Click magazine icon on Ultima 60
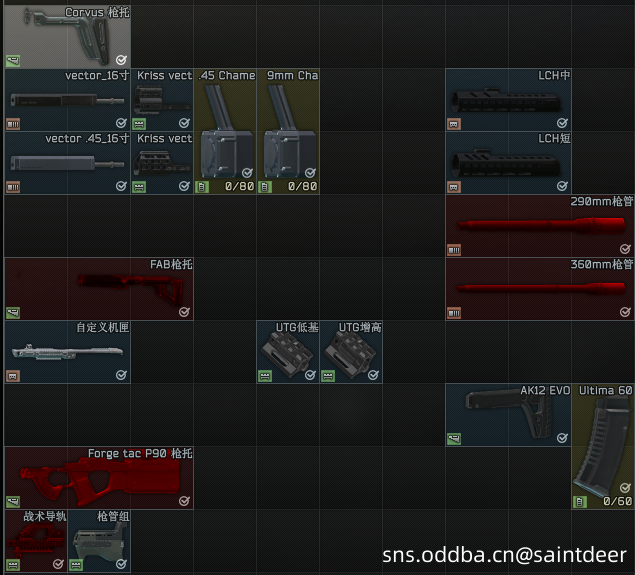This screenshot has width=635, height=575. (x=580, y=502)
